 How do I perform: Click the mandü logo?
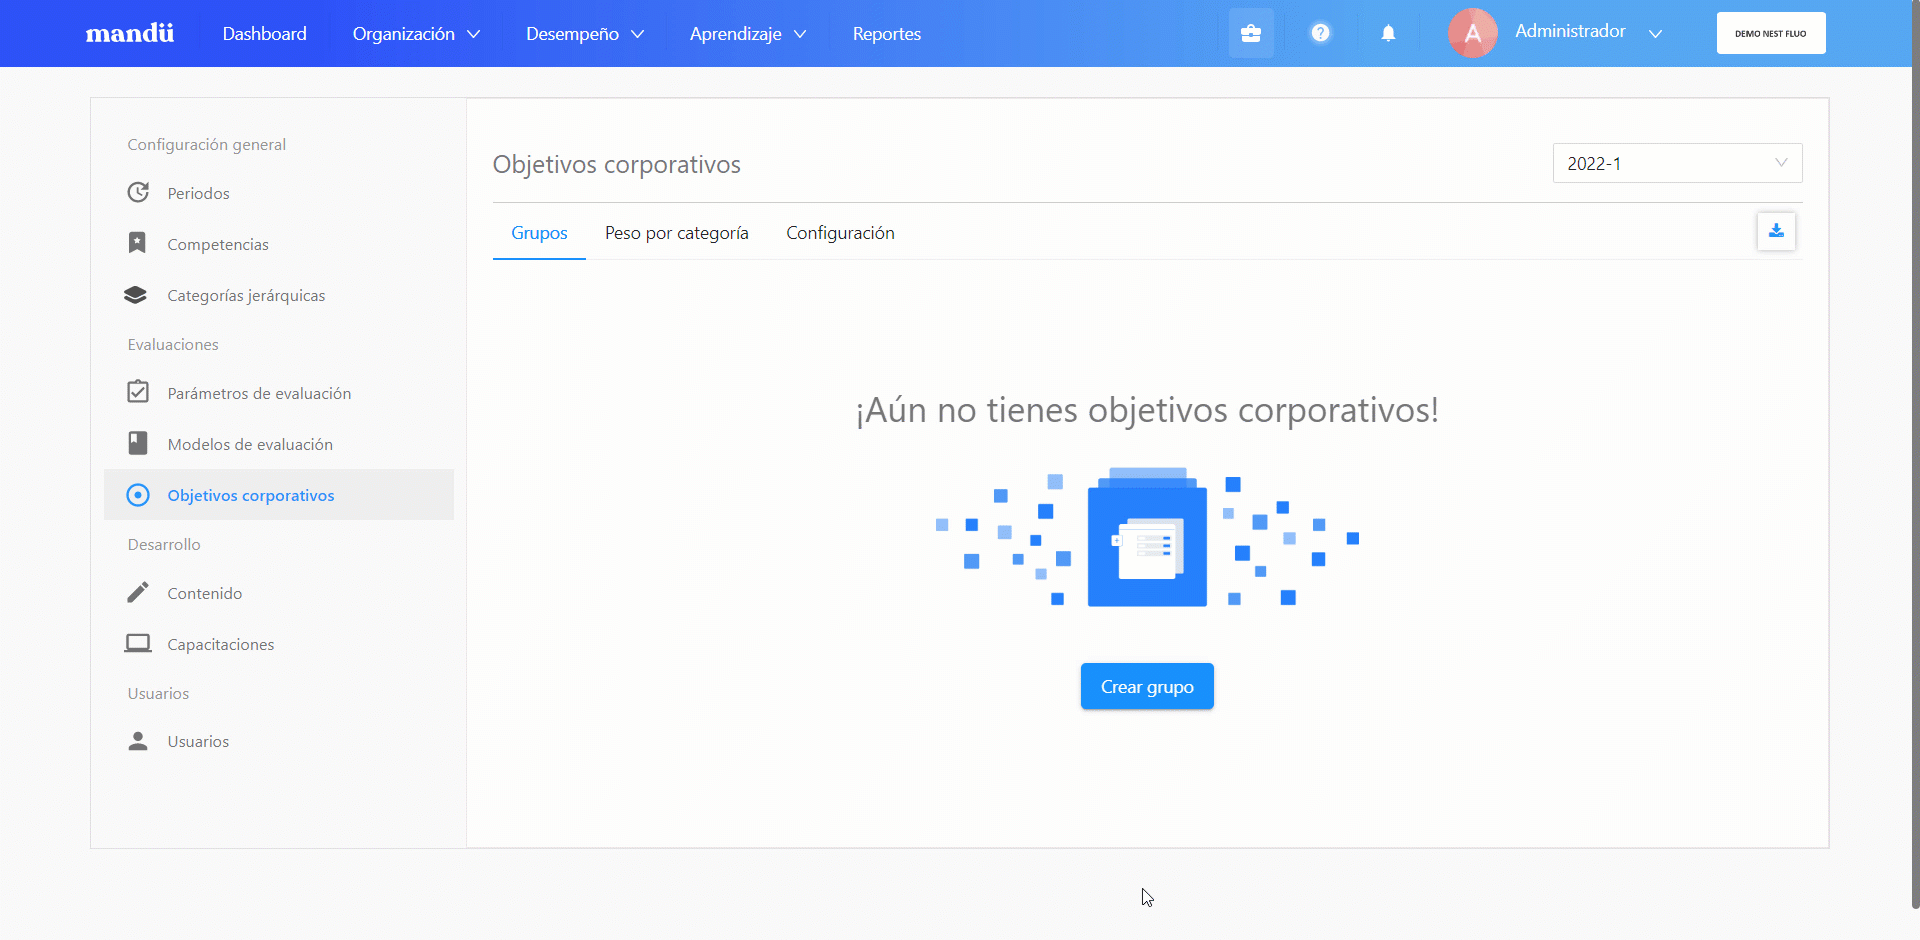pyautogui.click(x=130, y=33)
